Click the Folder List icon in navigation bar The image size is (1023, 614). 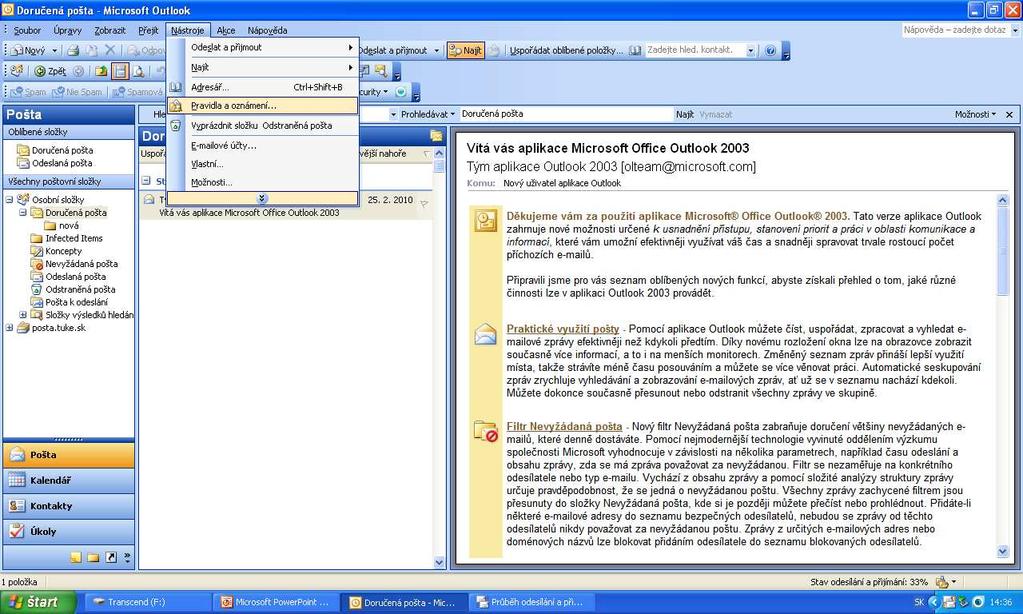pyautogui.click(x=93, y=557)
